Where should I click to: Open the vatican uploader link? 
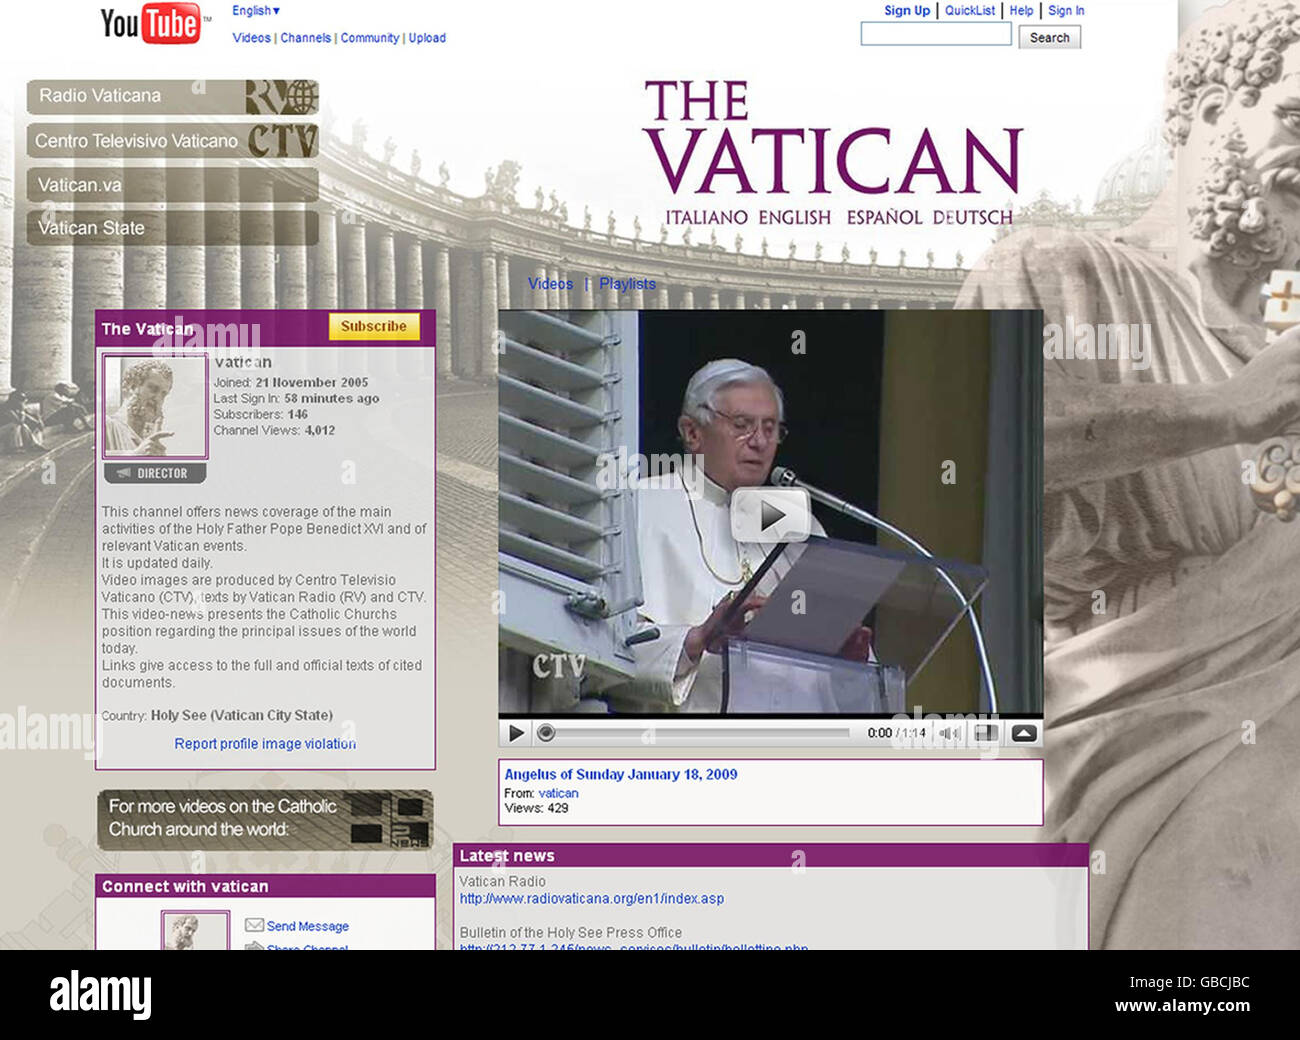tap(558, 793)
